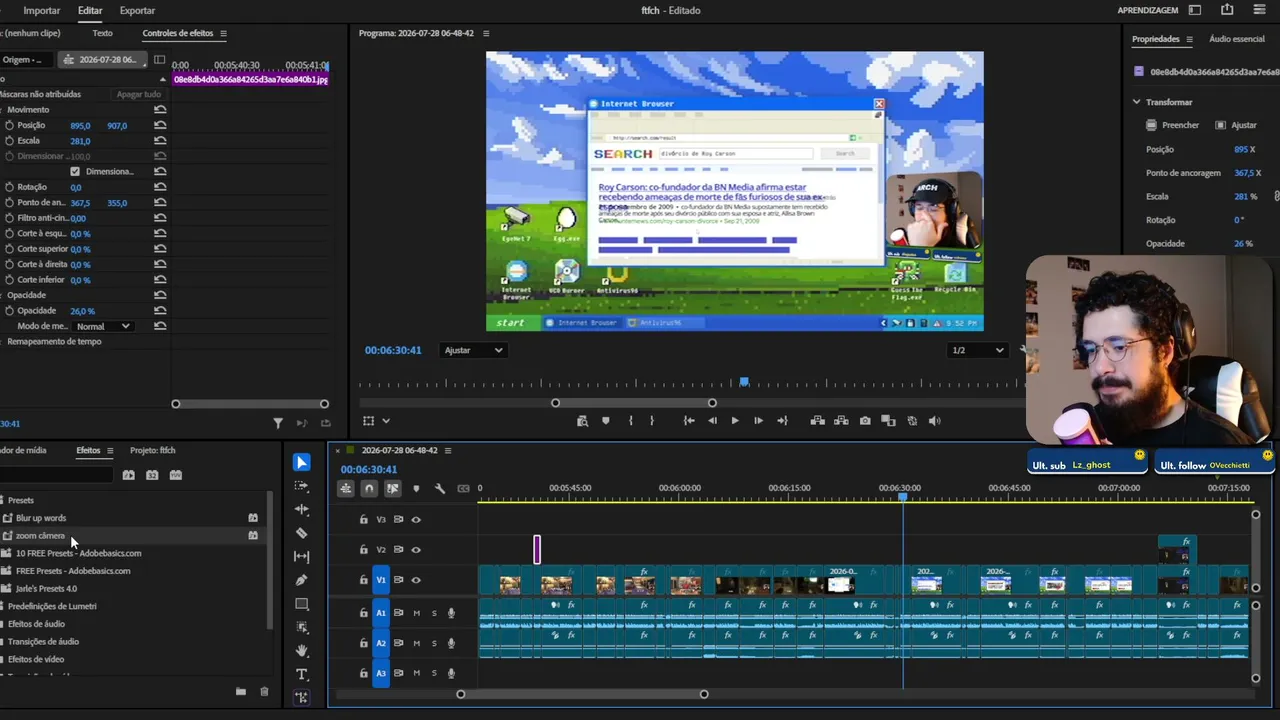This screenshot has height=720, width=1280.
Task: Open the Controles de efeitos panel menu
Action: pos(223,33)
